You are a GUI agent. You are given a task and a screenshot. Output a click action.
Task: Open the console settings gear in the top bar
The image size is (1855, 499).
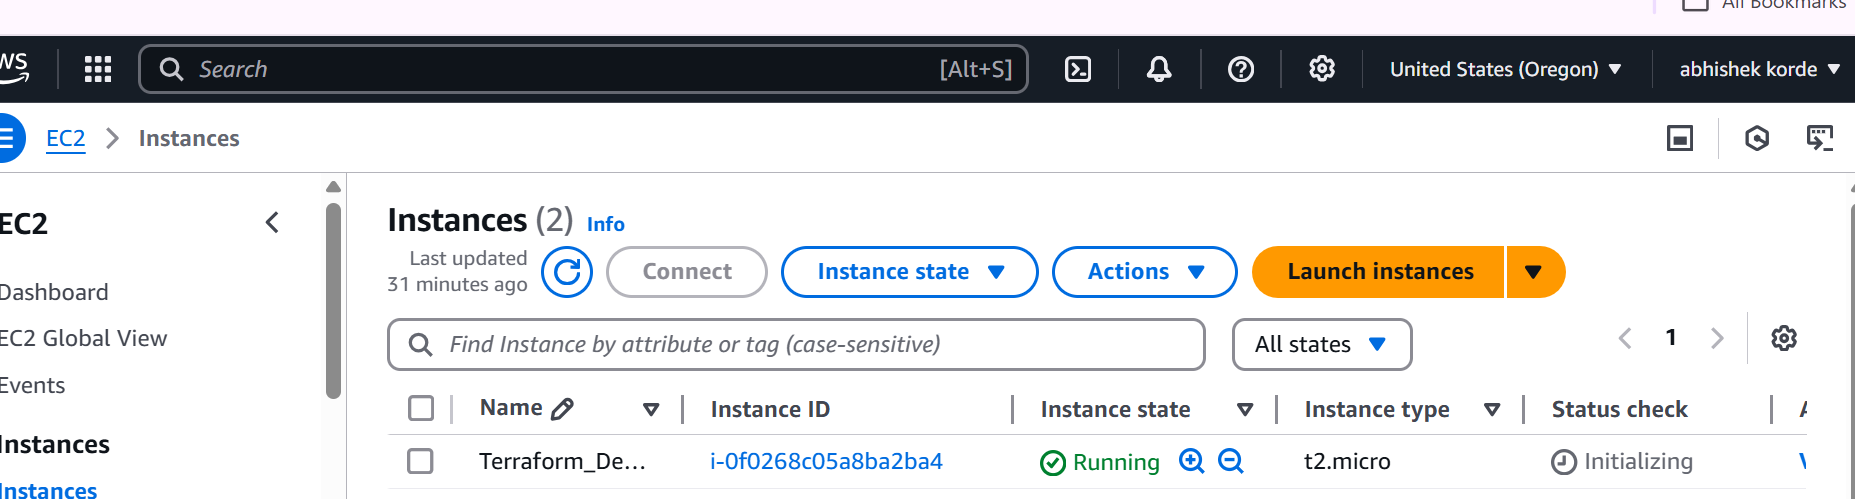pyautogui.click(x=1322, y=69)
